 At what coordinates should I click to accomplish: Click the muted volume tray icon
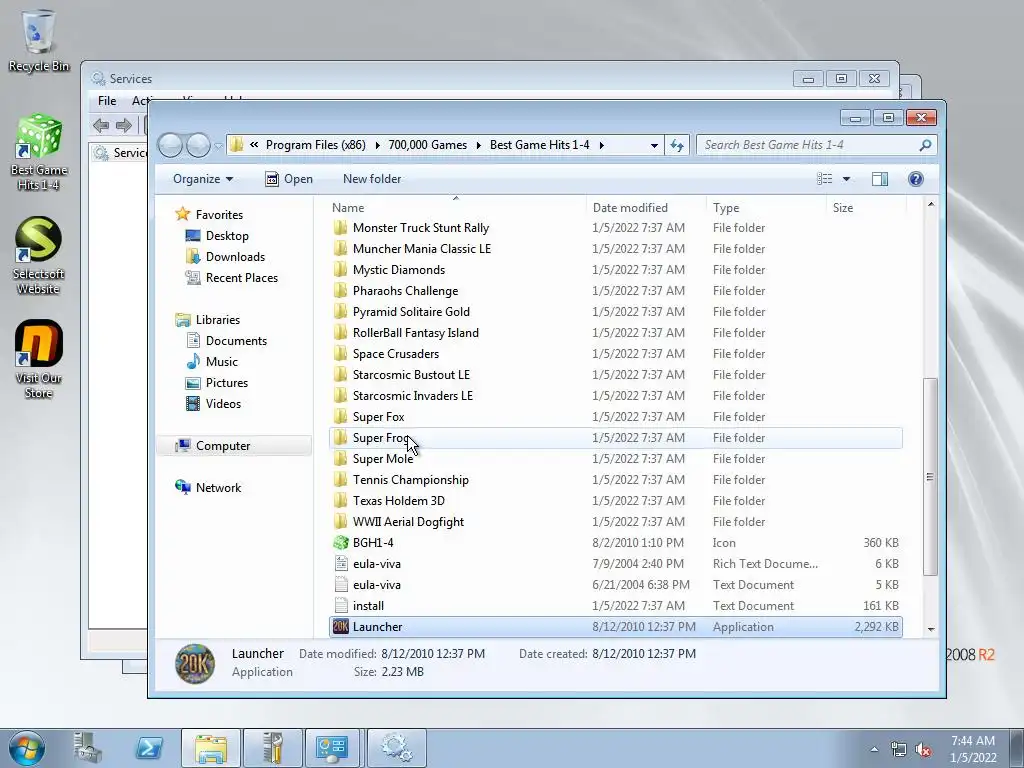(923, 749)
